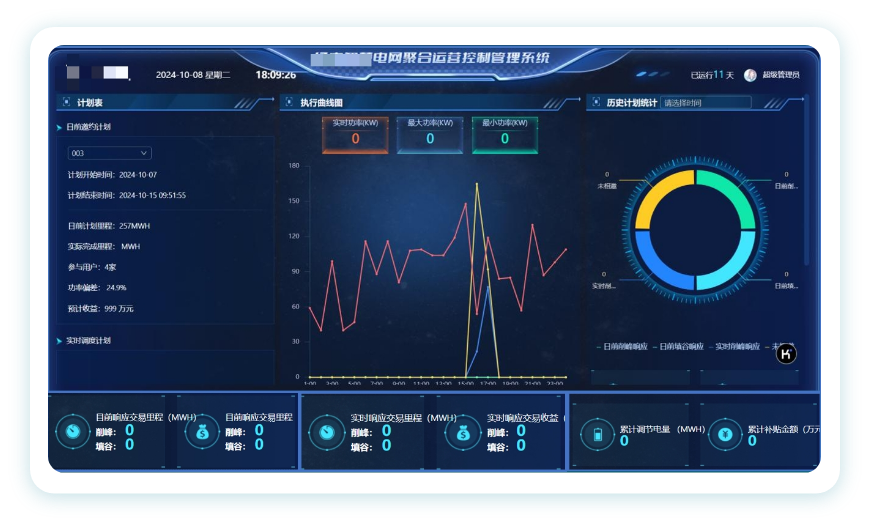The image size is (870, 527).
Task: Select the 实时功率(KW) orange card
Action: tap(355, 135)
